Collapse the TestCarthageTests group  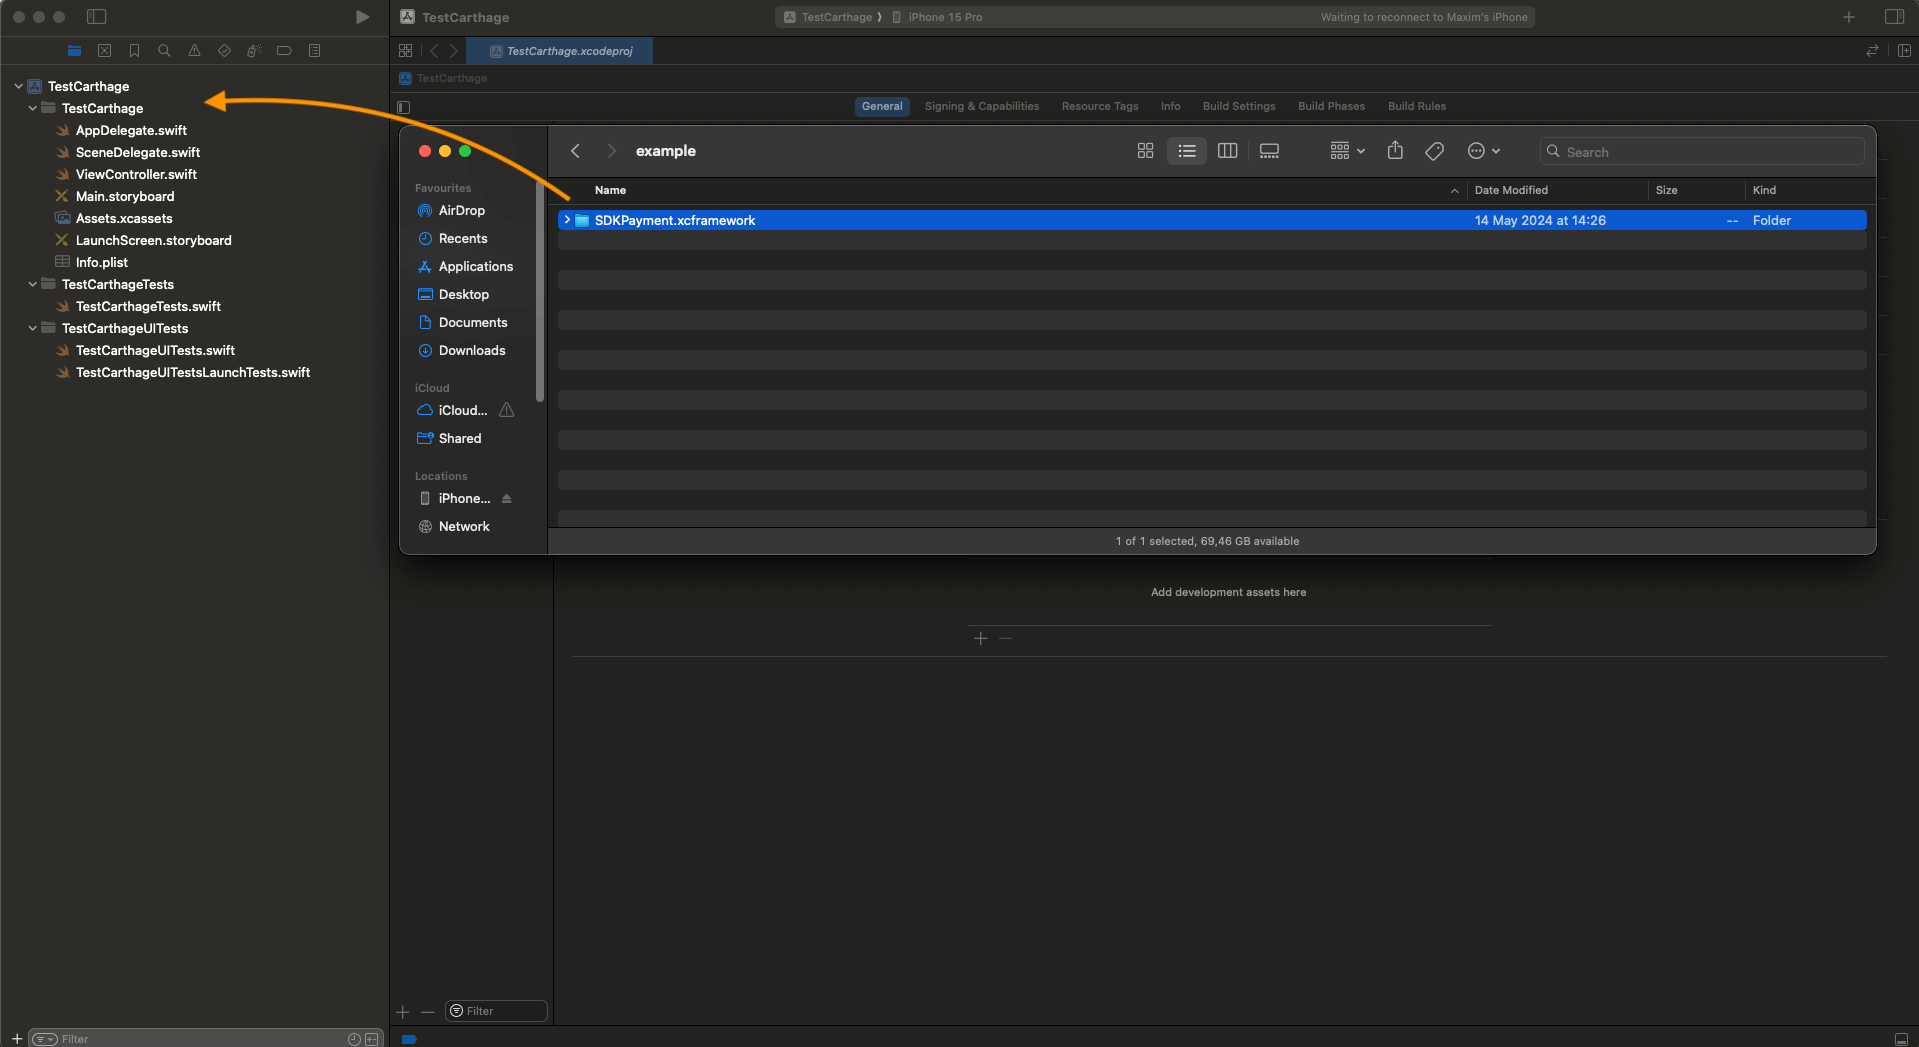coord(33,285)
